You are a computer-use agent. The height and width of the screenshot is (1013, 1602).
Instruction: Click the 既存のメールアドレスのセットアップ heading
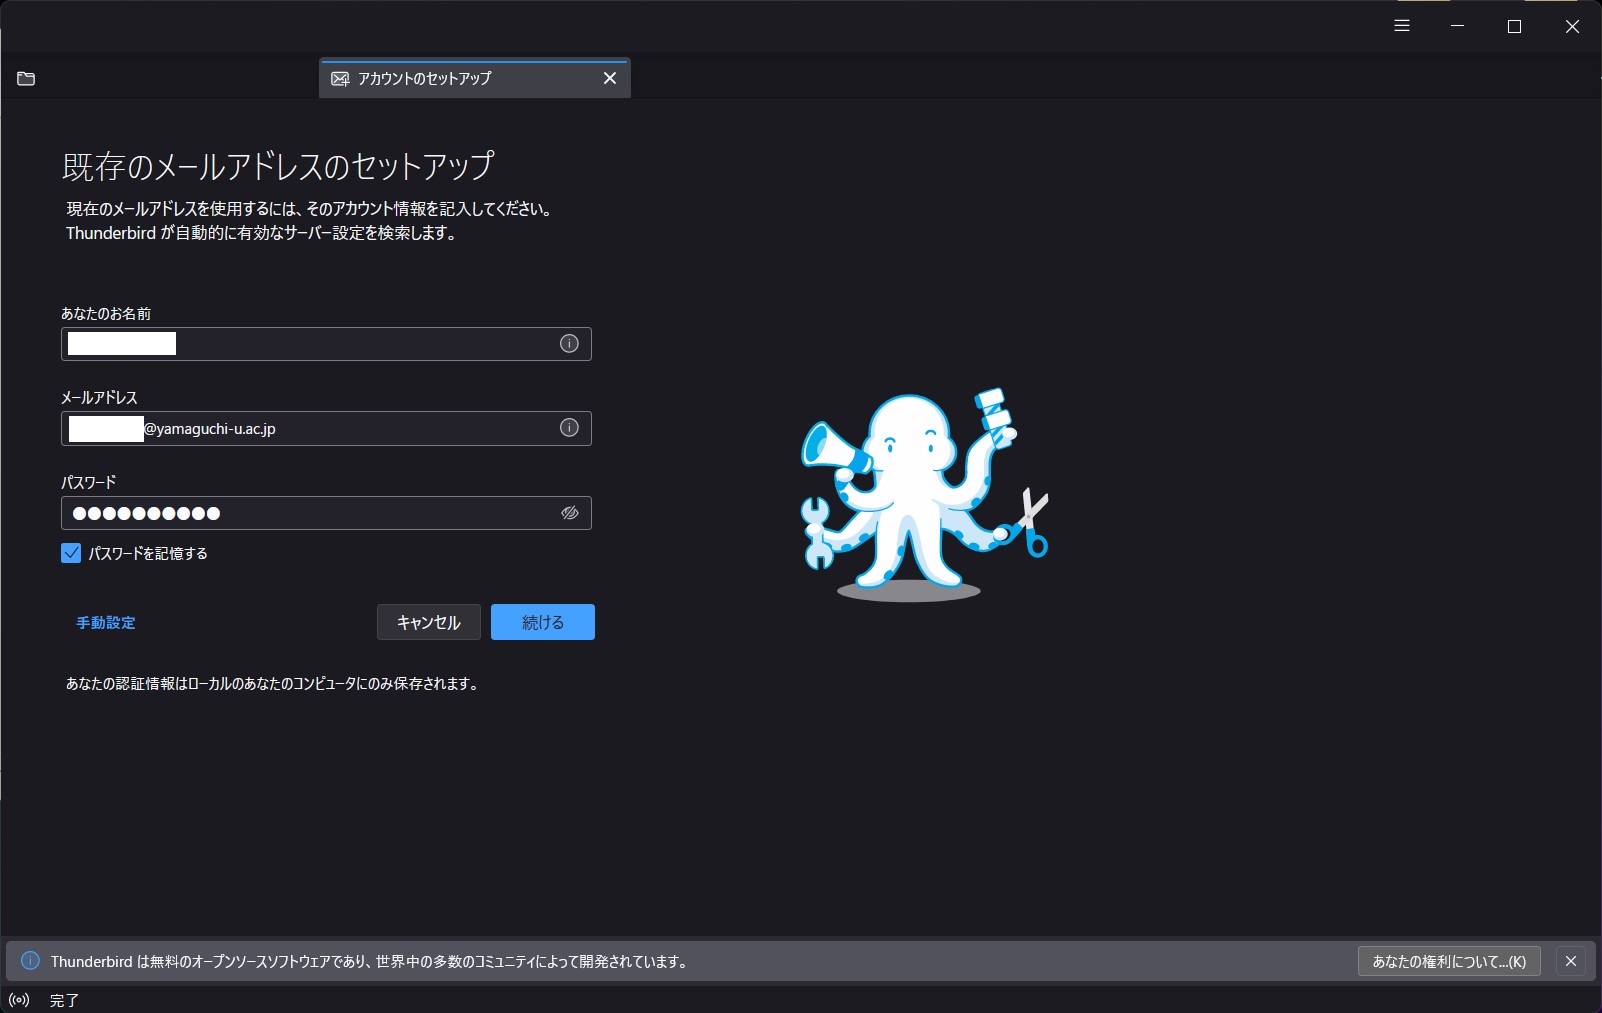pos(278,166)
